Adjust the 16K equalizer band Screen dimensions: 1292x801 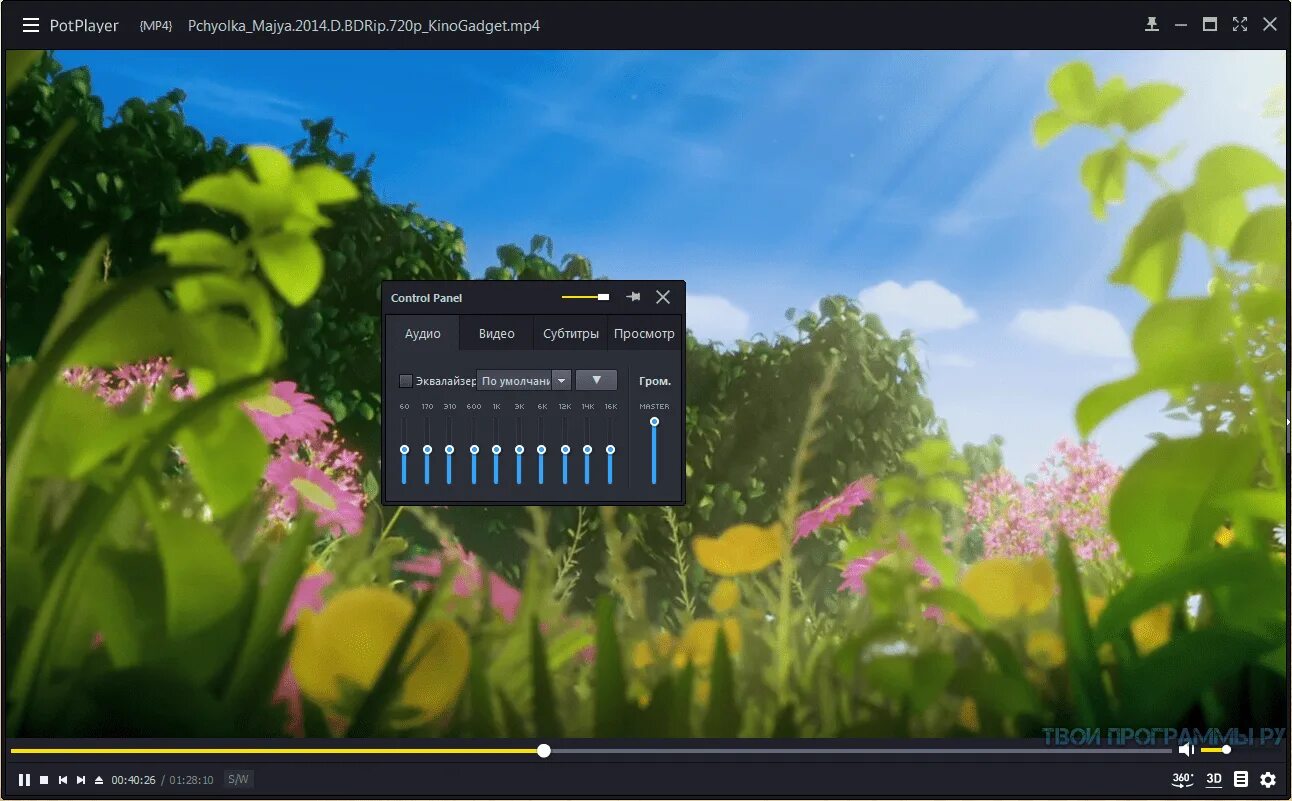[x=610, y=450]
